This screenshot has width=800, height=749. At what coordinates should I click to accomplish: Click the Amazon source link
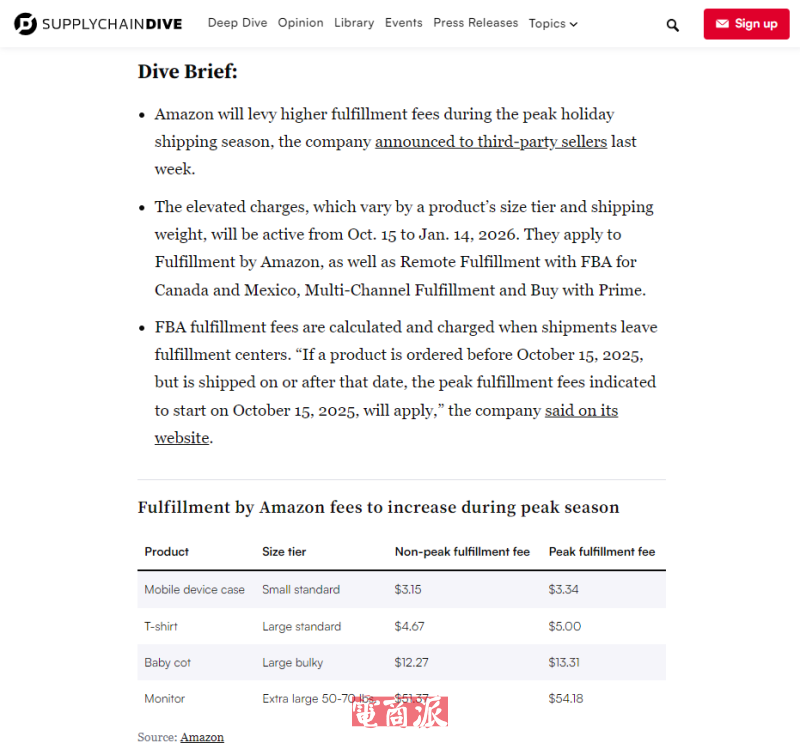[202, 738]
